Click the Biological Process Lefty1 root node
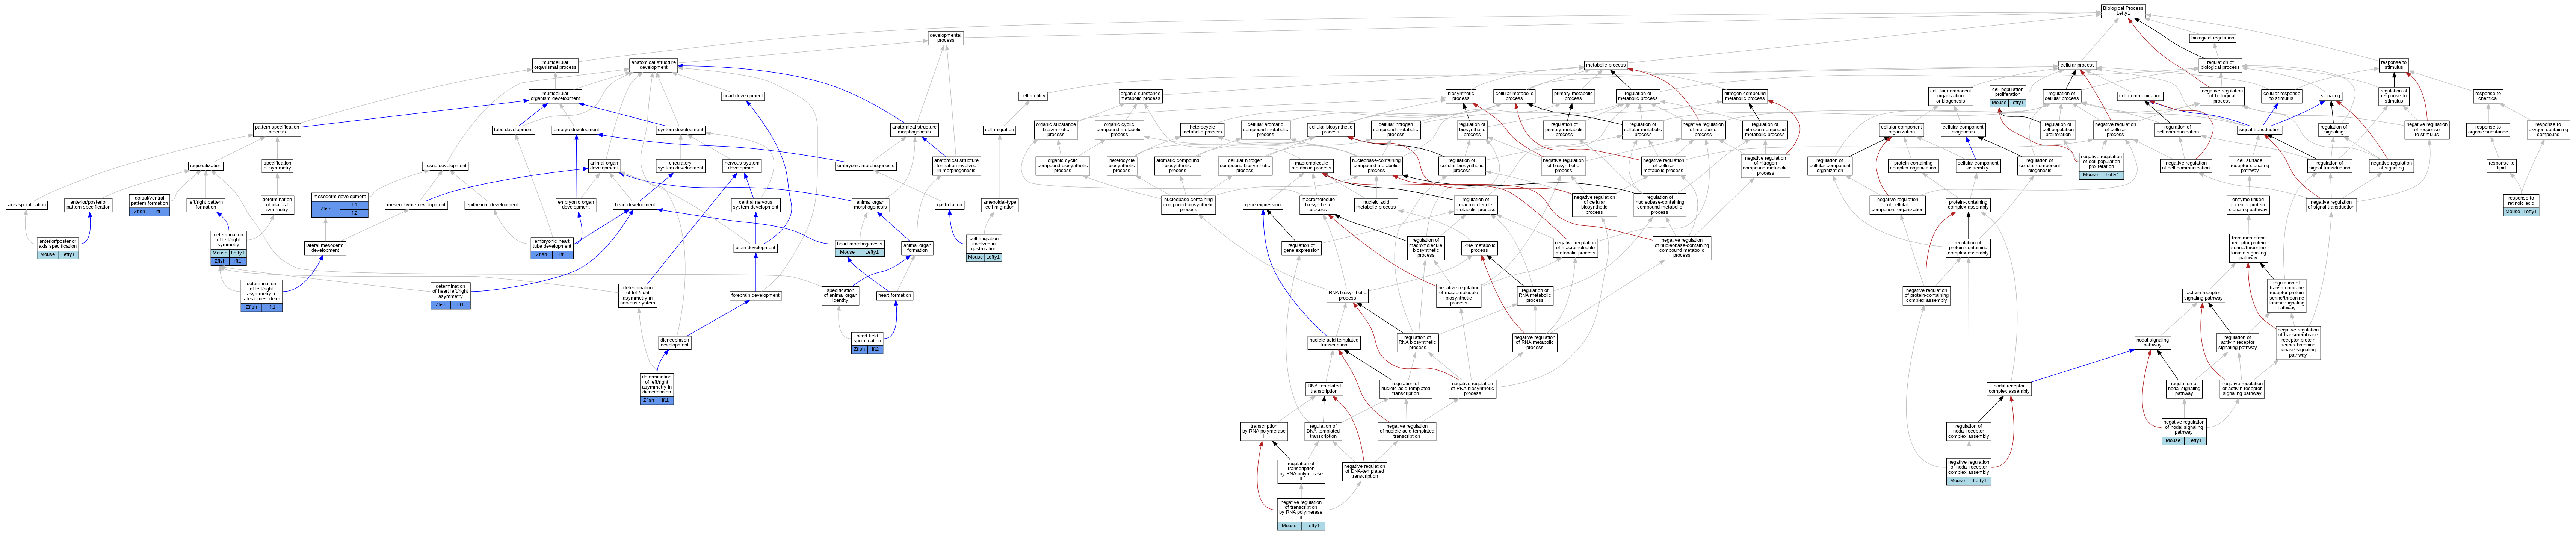This screenshot has height=534, width=2576. tap(2122, 11)
